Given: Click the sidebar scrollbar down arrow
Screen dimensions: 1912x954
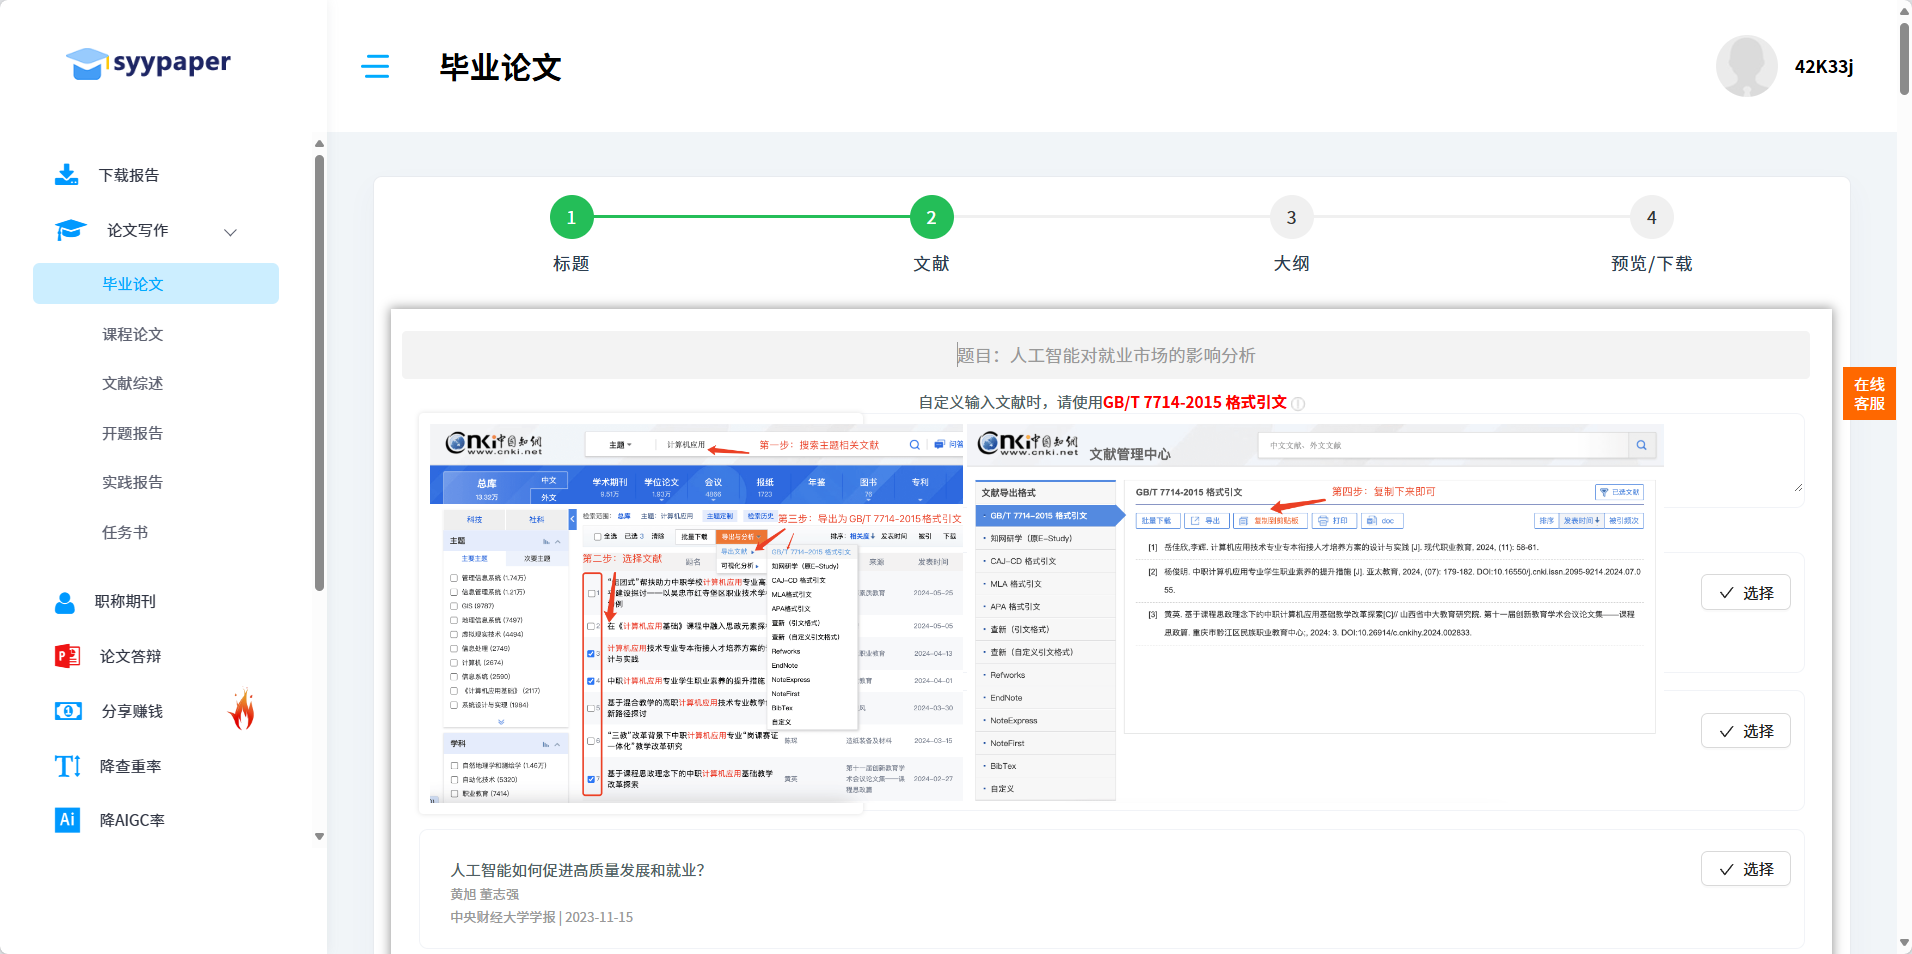Looking at the screenshot, I should pos(319,837).
